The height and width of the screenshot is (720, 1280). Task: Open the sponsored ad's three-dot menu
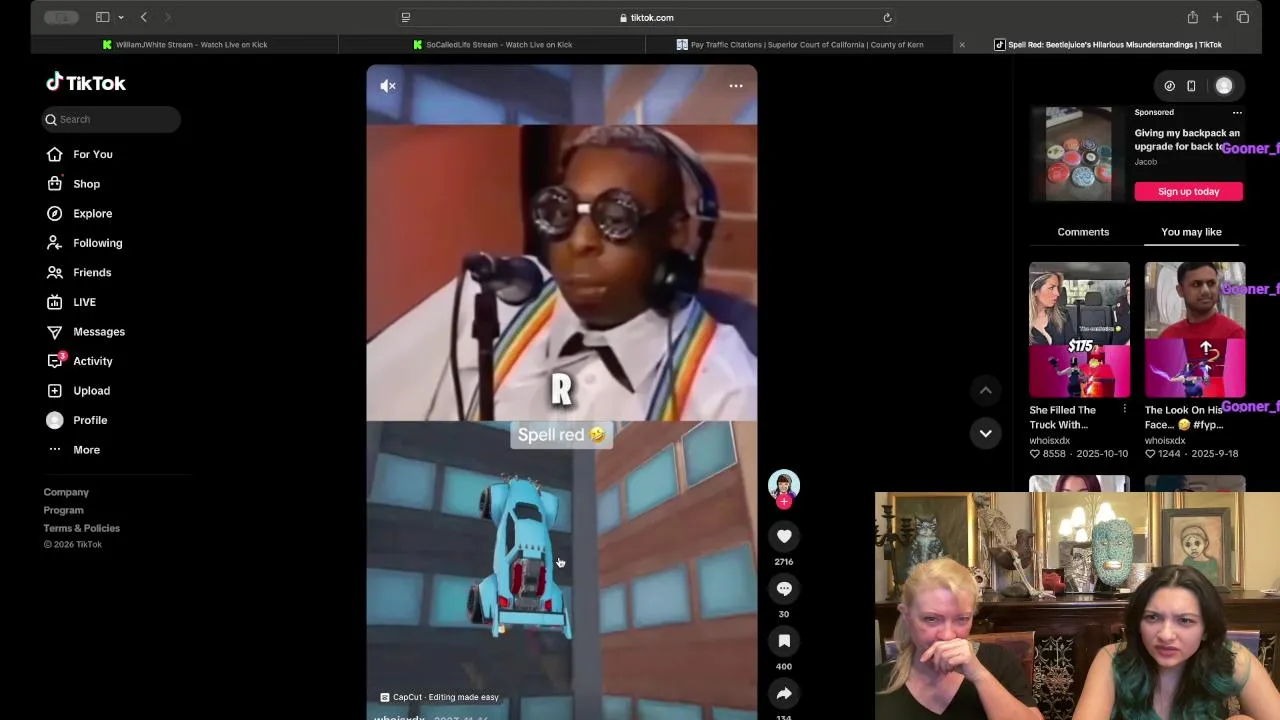[1237, 113]
